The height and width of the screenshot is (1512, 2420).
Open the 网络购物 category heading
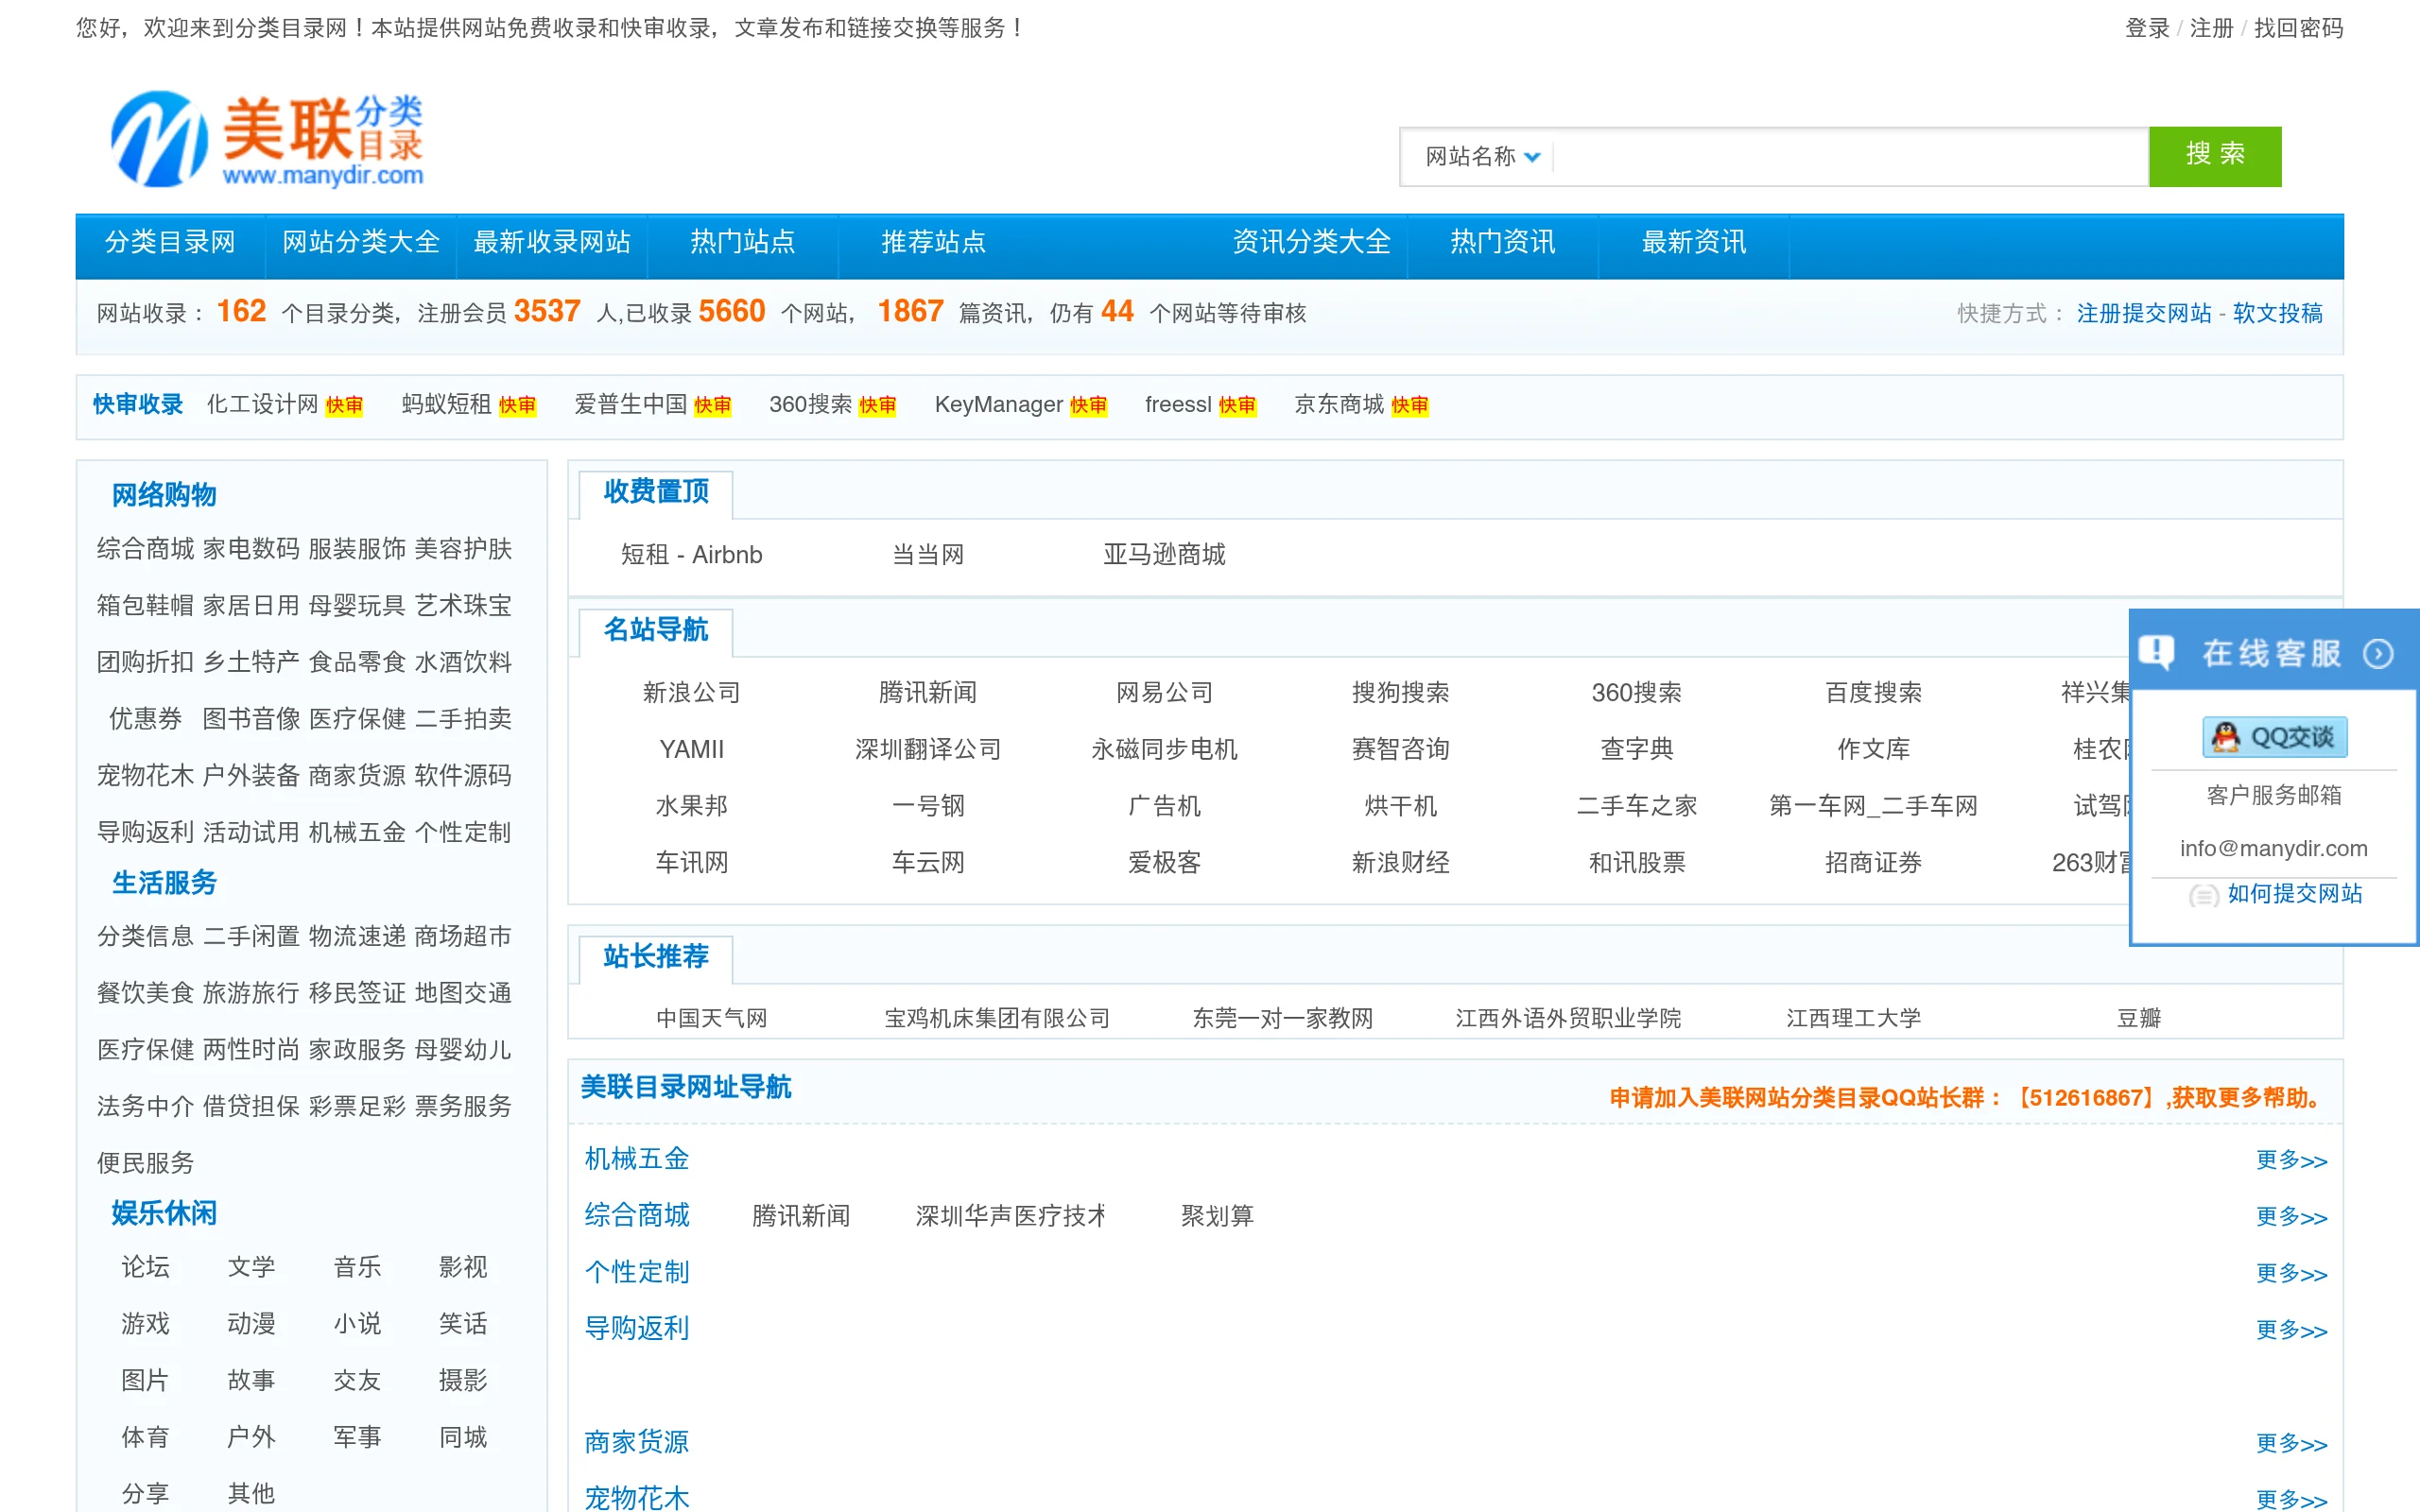pyautogui.click(x=164, y=495)
